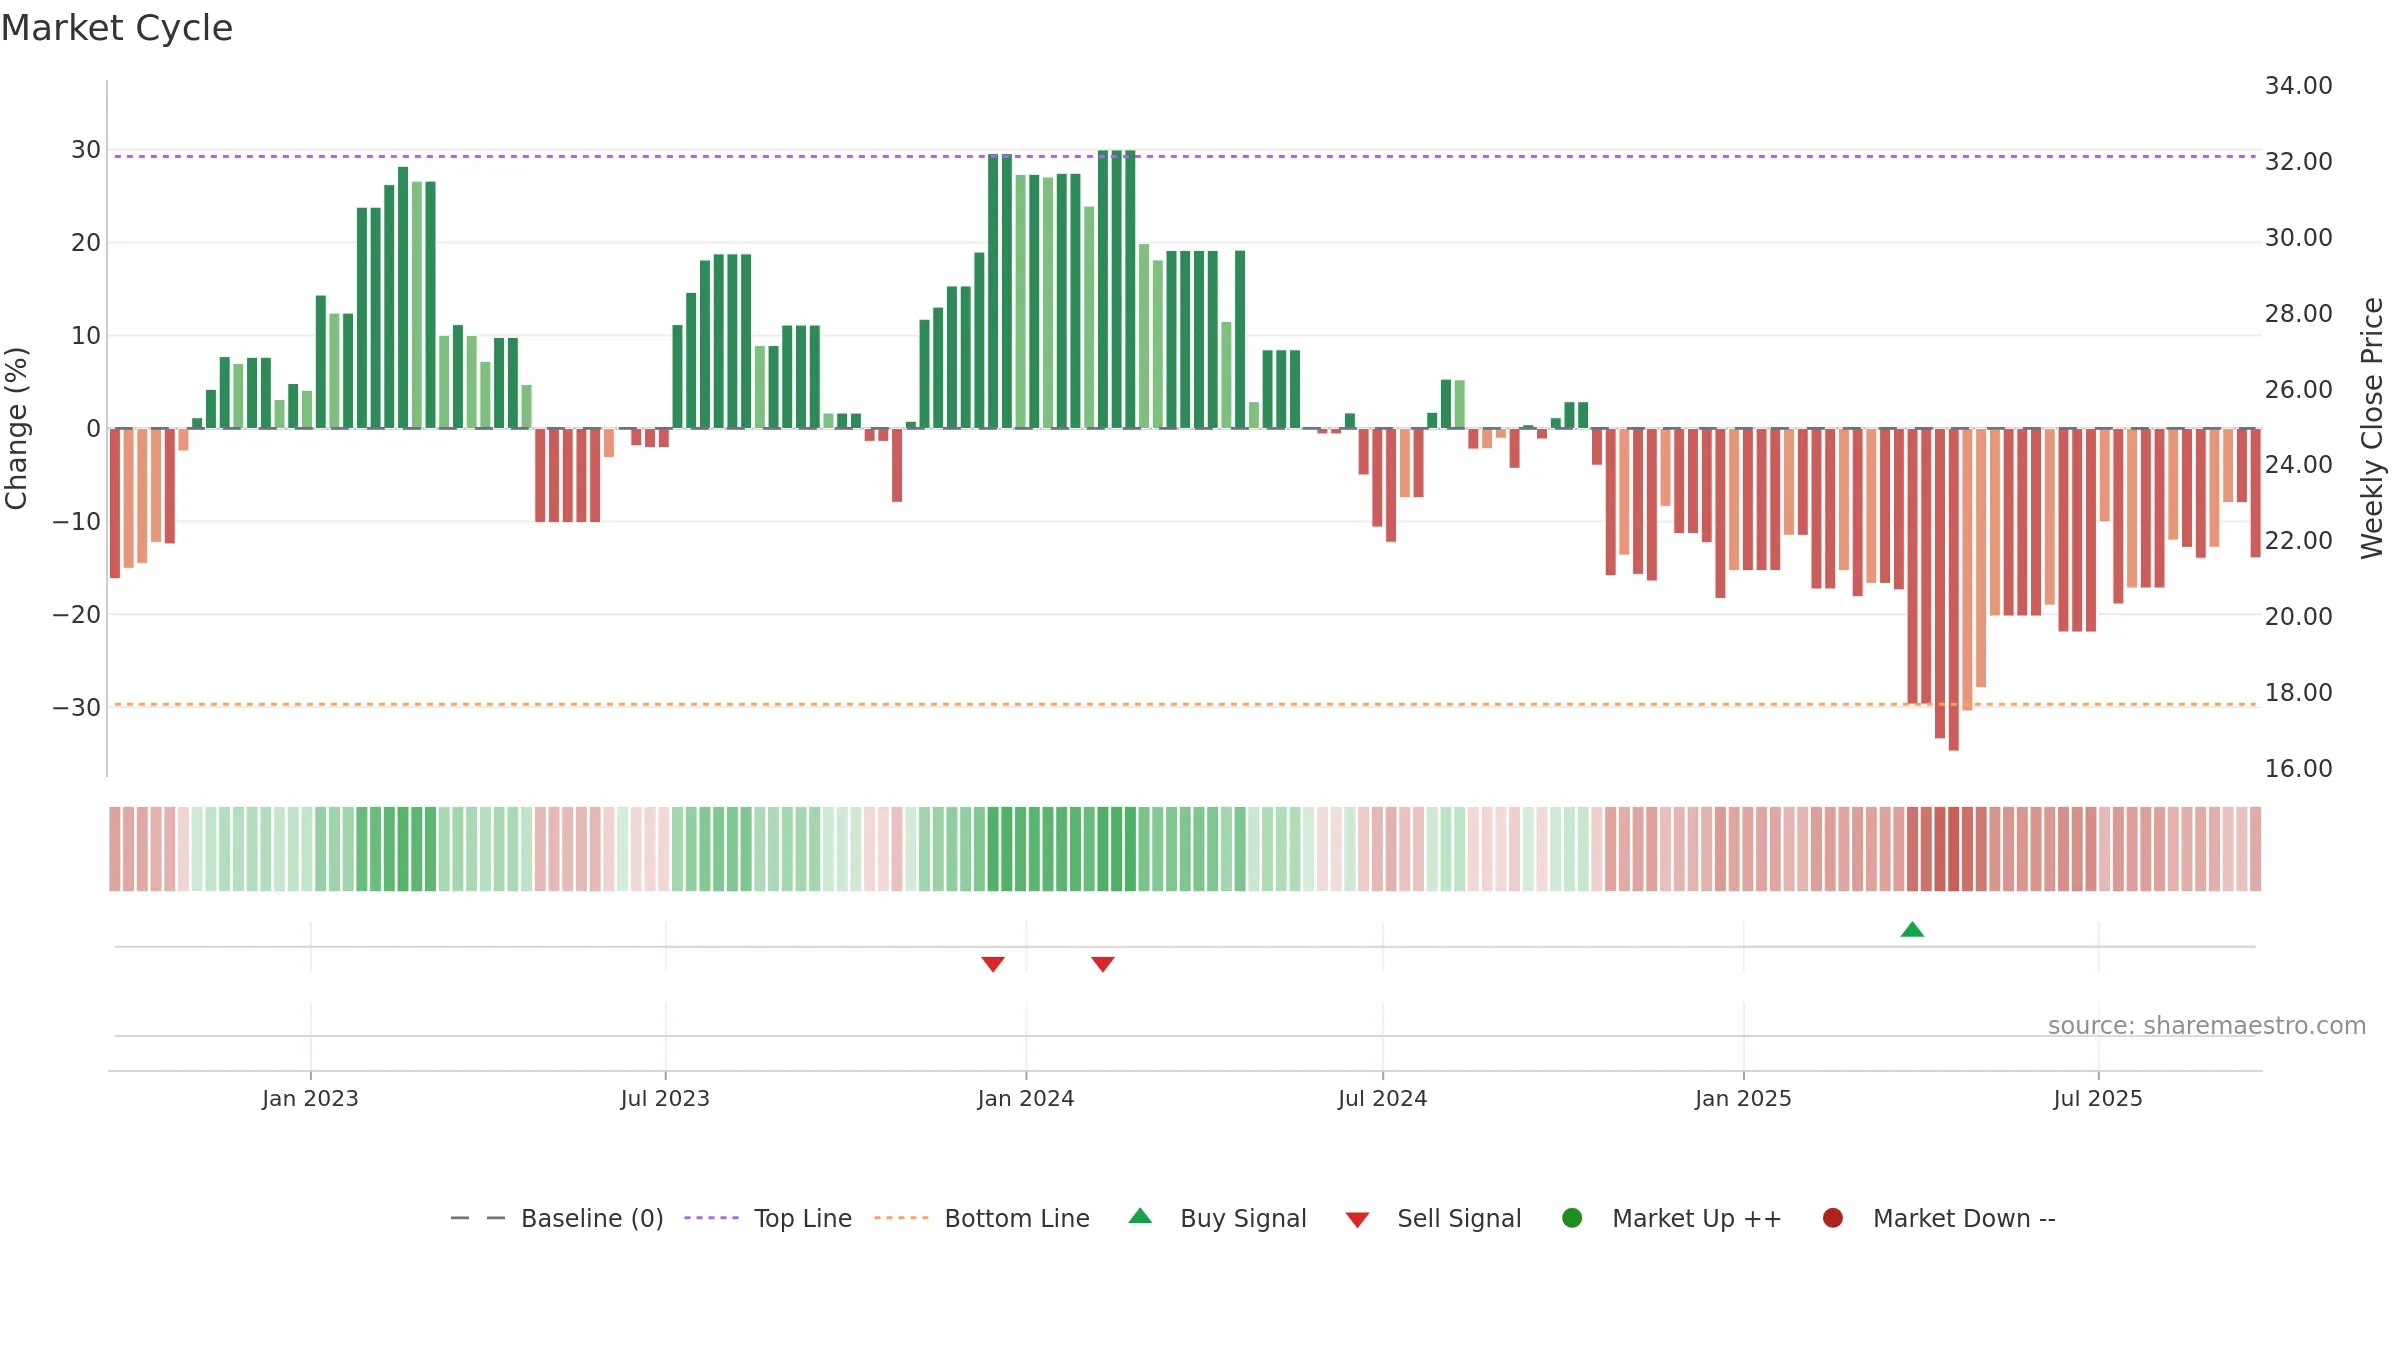Viewport: 2400px width, 1350px height.
Task: Click the −30 percent axis label
Action: 77,708
